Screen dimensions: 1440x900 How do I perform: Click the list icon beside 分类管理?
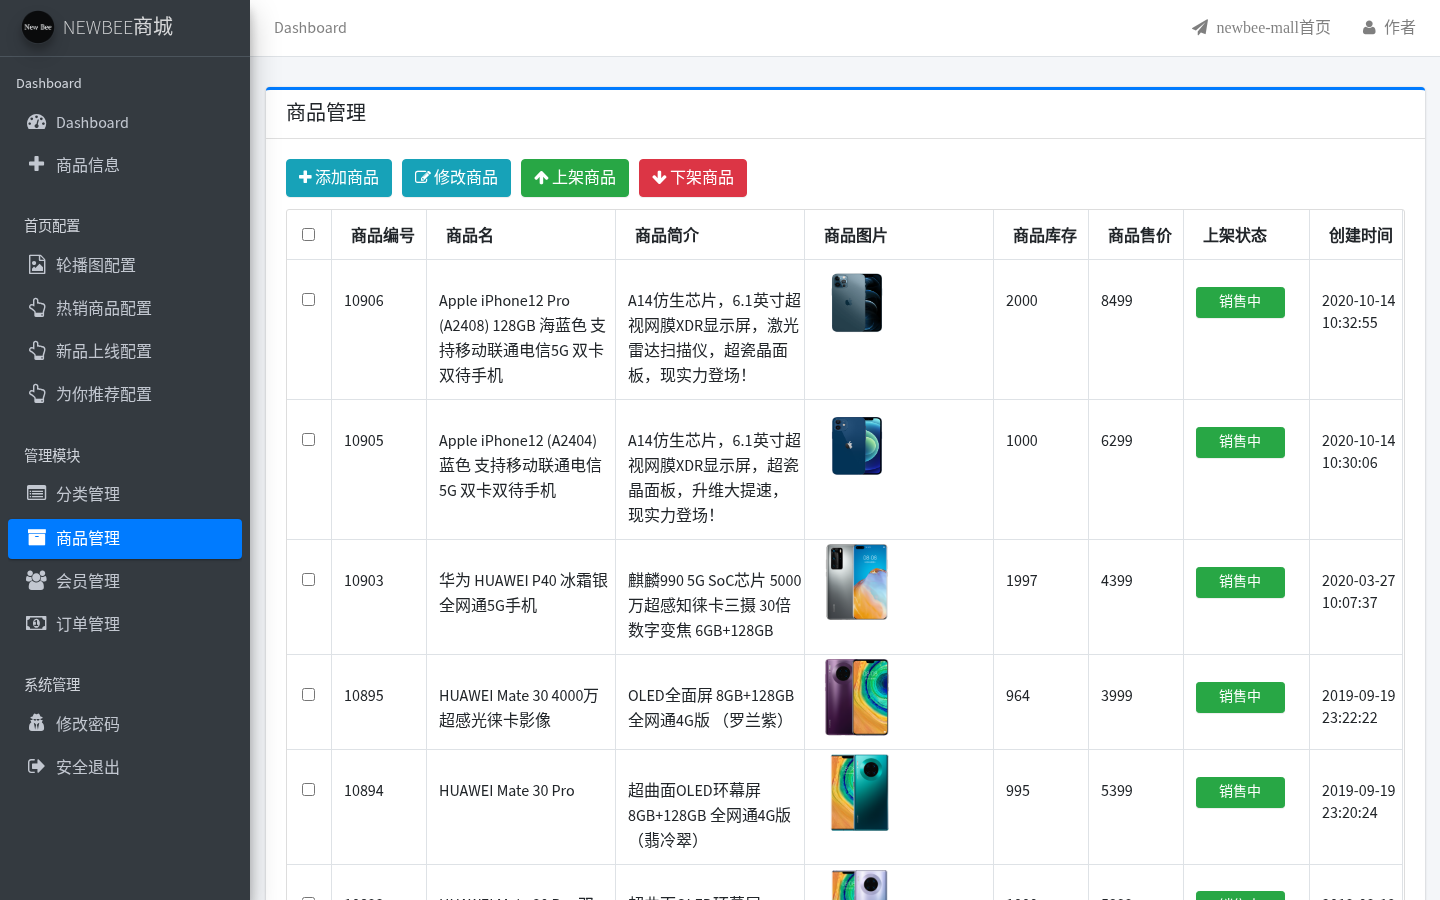[37, 493]
